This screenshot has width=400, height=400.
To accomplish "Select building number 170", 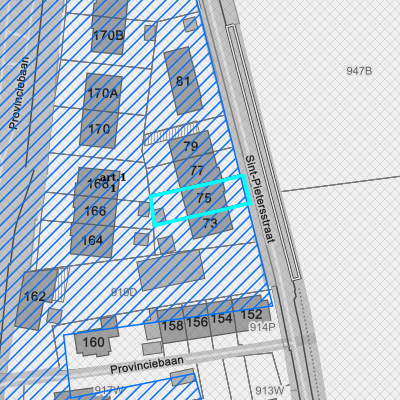I will [99, 129].
